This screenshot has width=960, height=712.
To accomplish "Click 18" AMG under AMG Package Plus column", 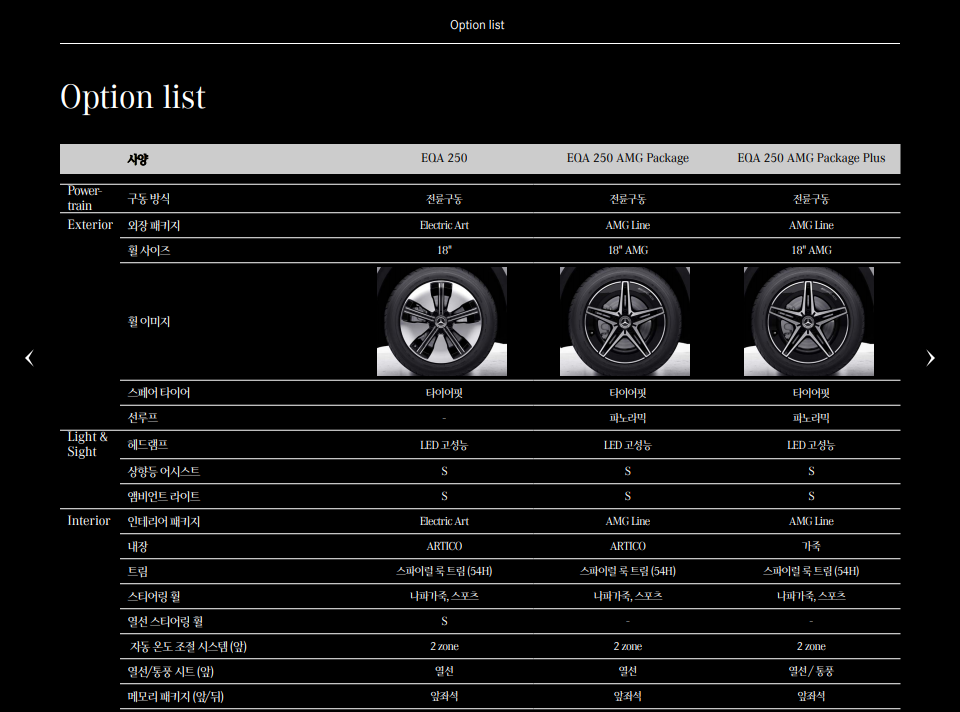I will (811, 250).
